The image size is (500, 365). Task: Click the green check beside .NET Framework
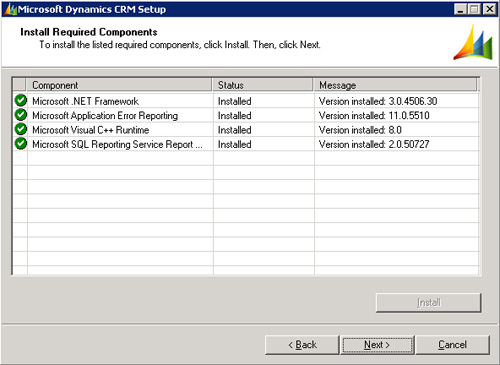[x=21, y=100]
